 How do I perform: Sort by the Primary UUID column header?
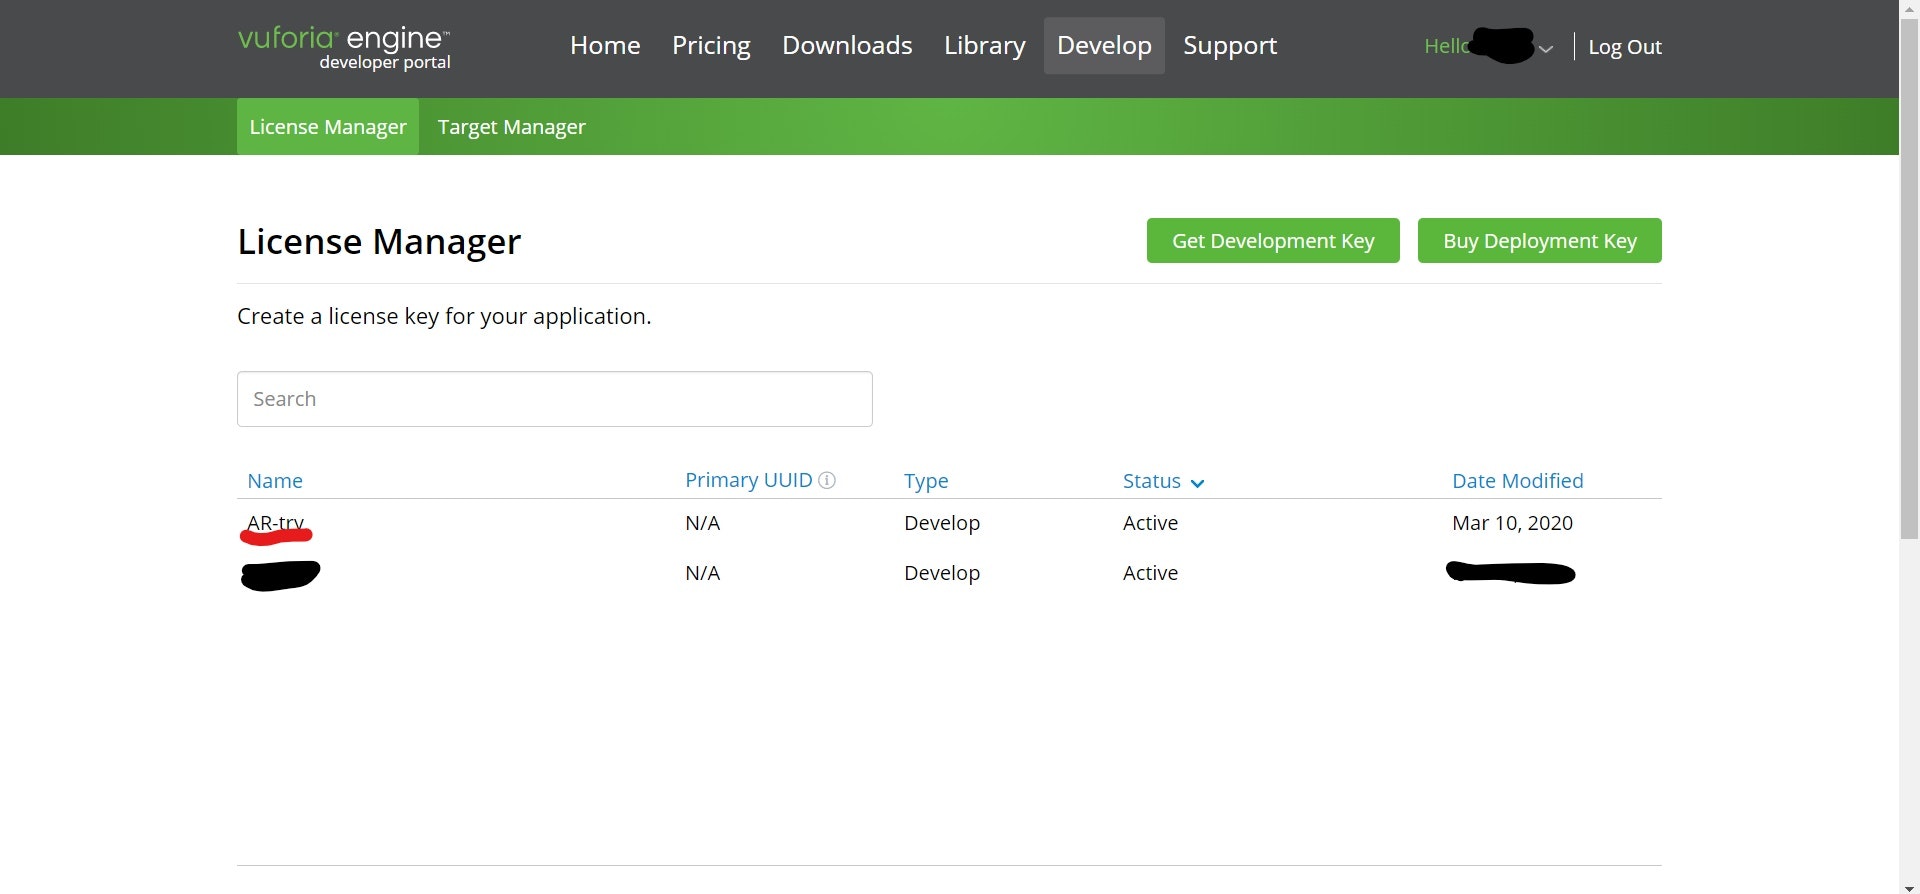(x=748, y=480)
